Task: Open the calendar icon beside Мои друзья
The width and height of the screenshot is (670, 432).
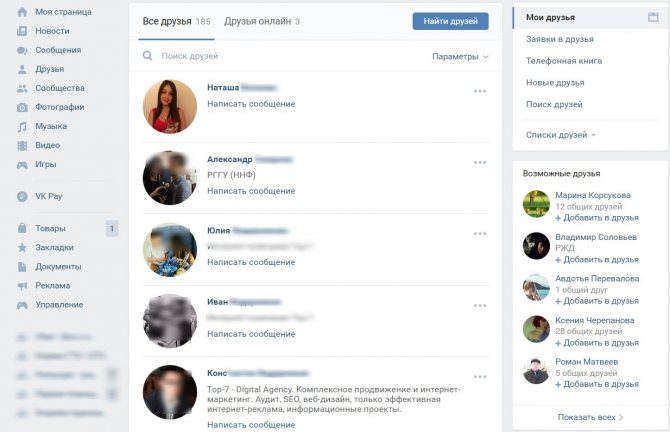Action: coord(653,17)
